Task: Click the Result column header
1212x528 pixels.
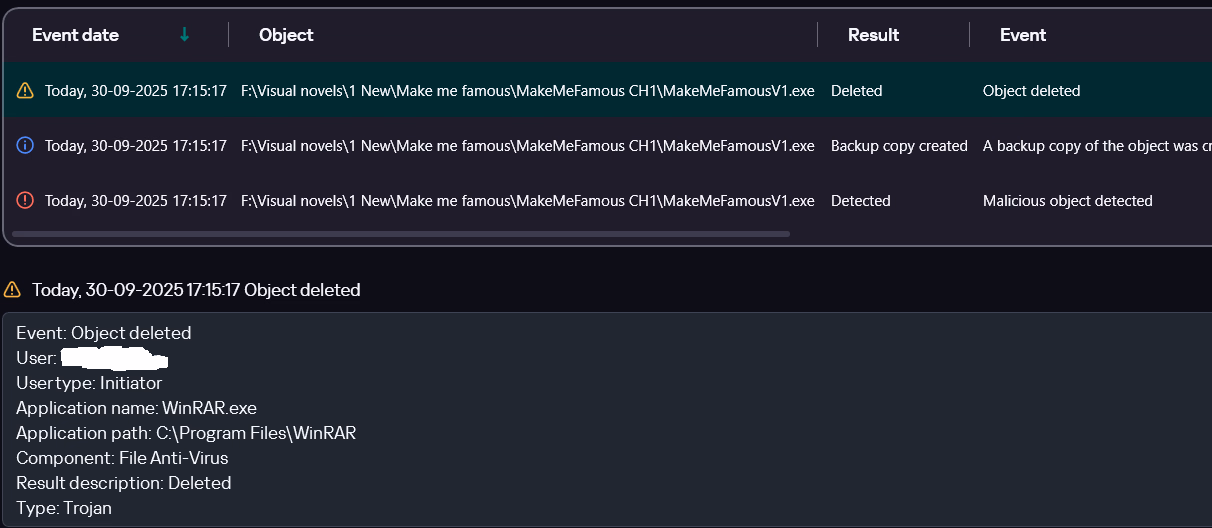Action: coord(873,35)
